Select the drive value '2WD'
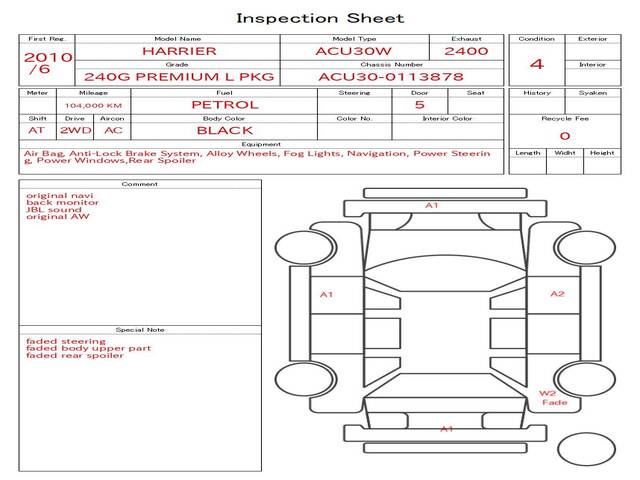Viewport: 640px width, 480px height. (76, 131)
